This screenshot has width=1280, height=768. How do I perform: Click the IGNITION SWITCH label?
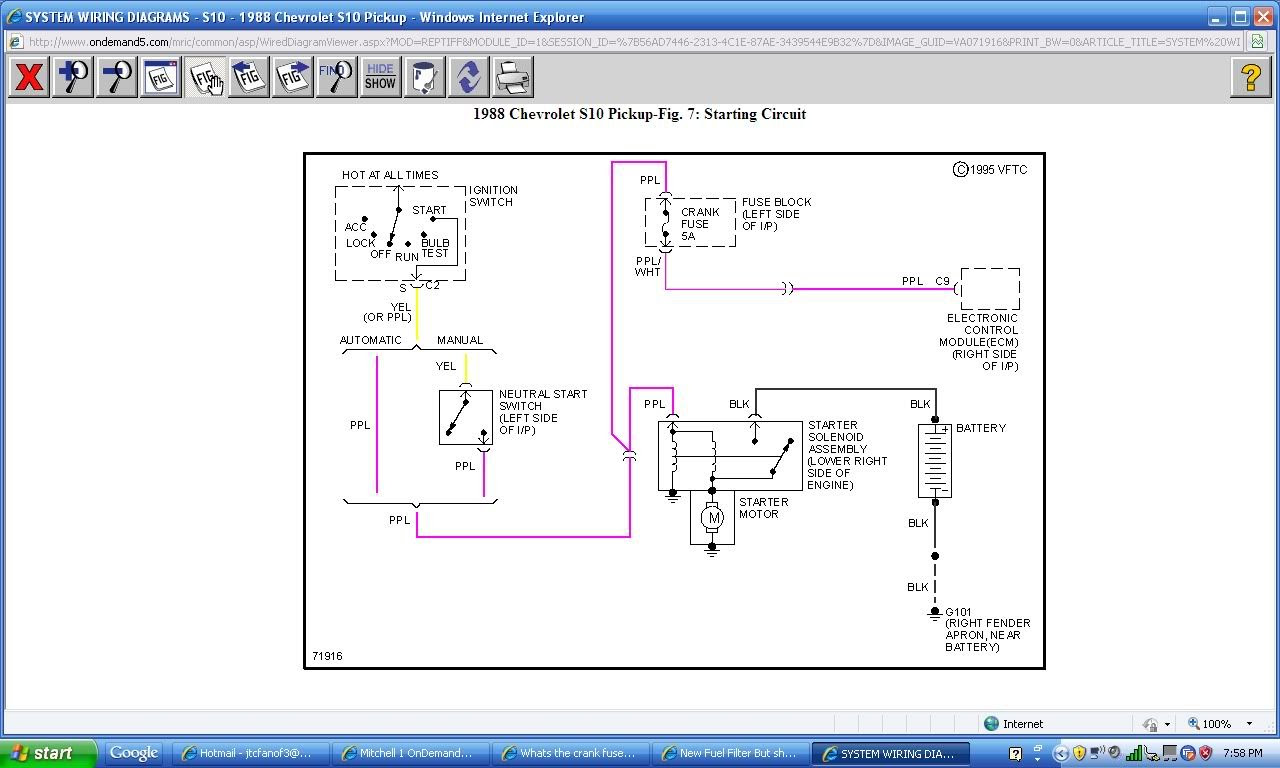pos(493,196)
